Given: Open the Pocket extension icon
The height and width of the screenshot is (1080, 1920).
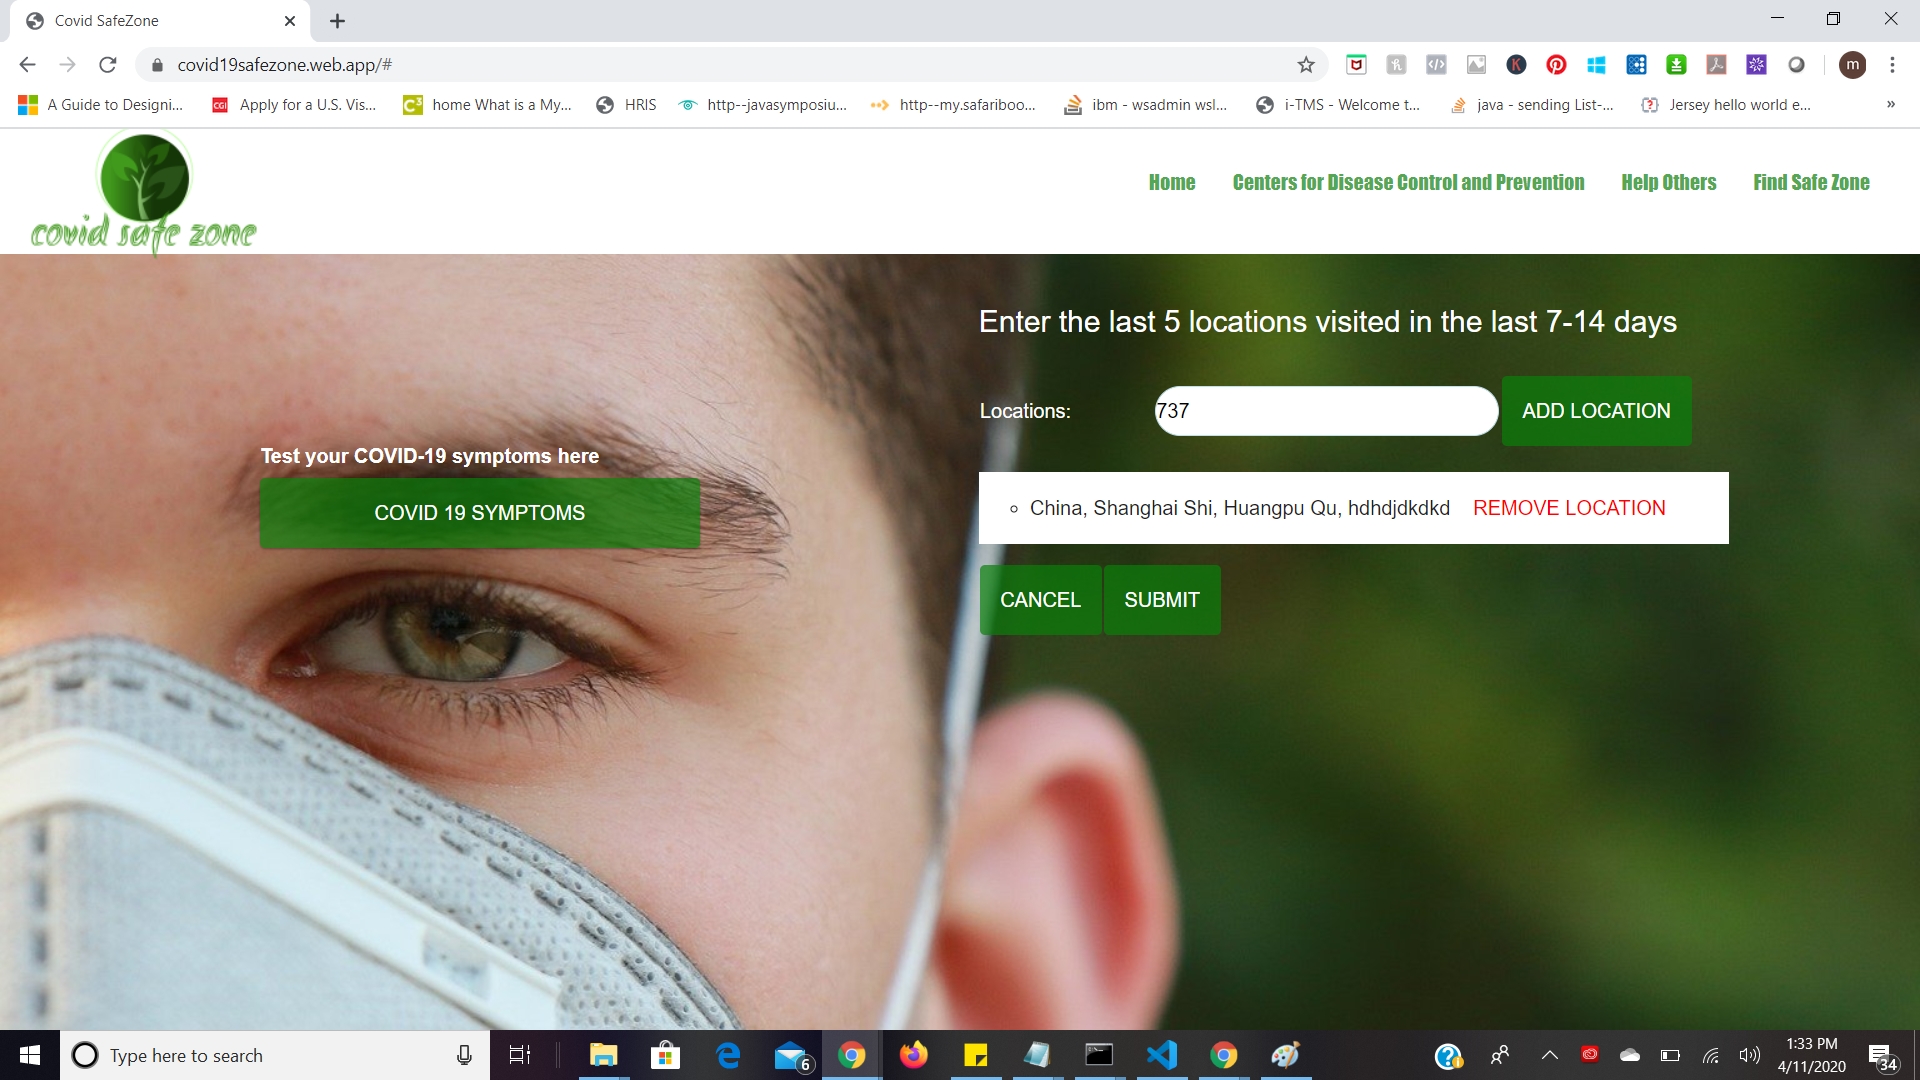Looking at the screenshot, I should 1356,65.
